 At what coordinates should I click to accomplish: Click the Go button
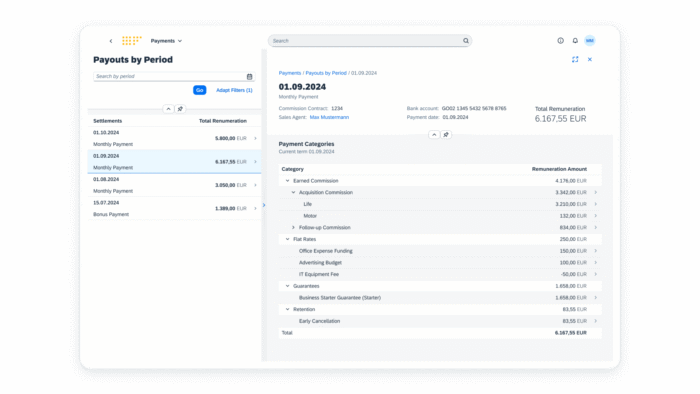tap(200, 90)
